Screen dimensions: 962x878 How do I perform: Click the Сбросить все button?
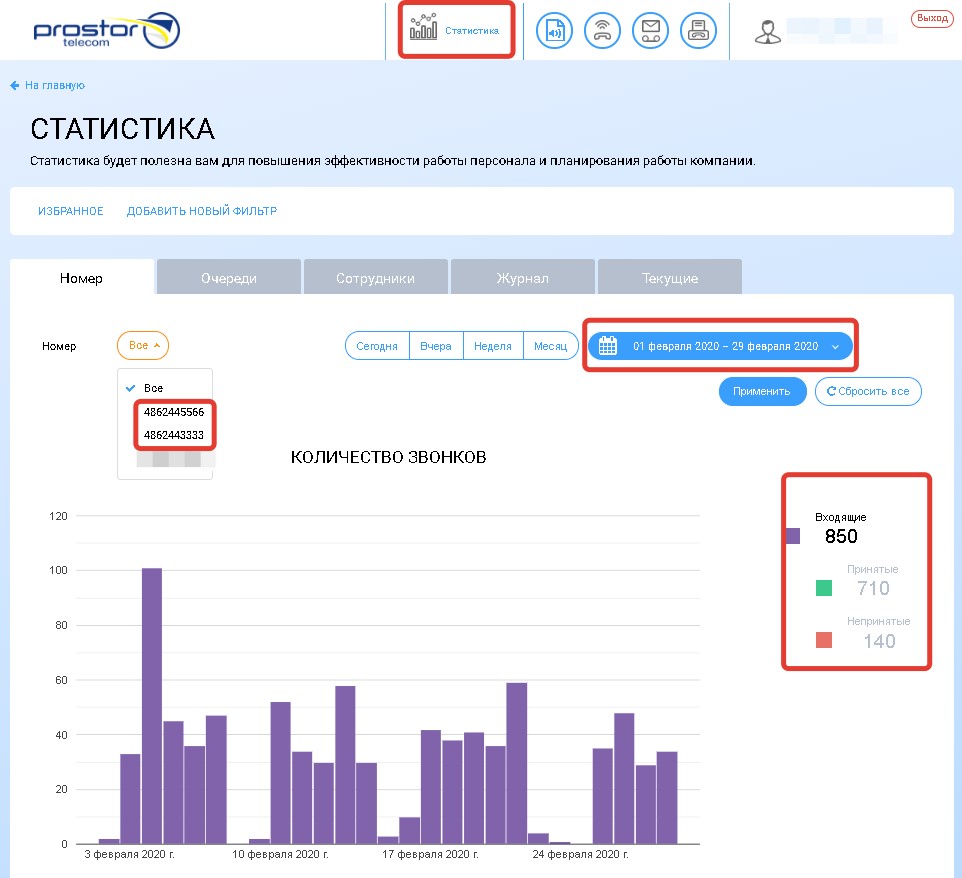pos(868,391)
